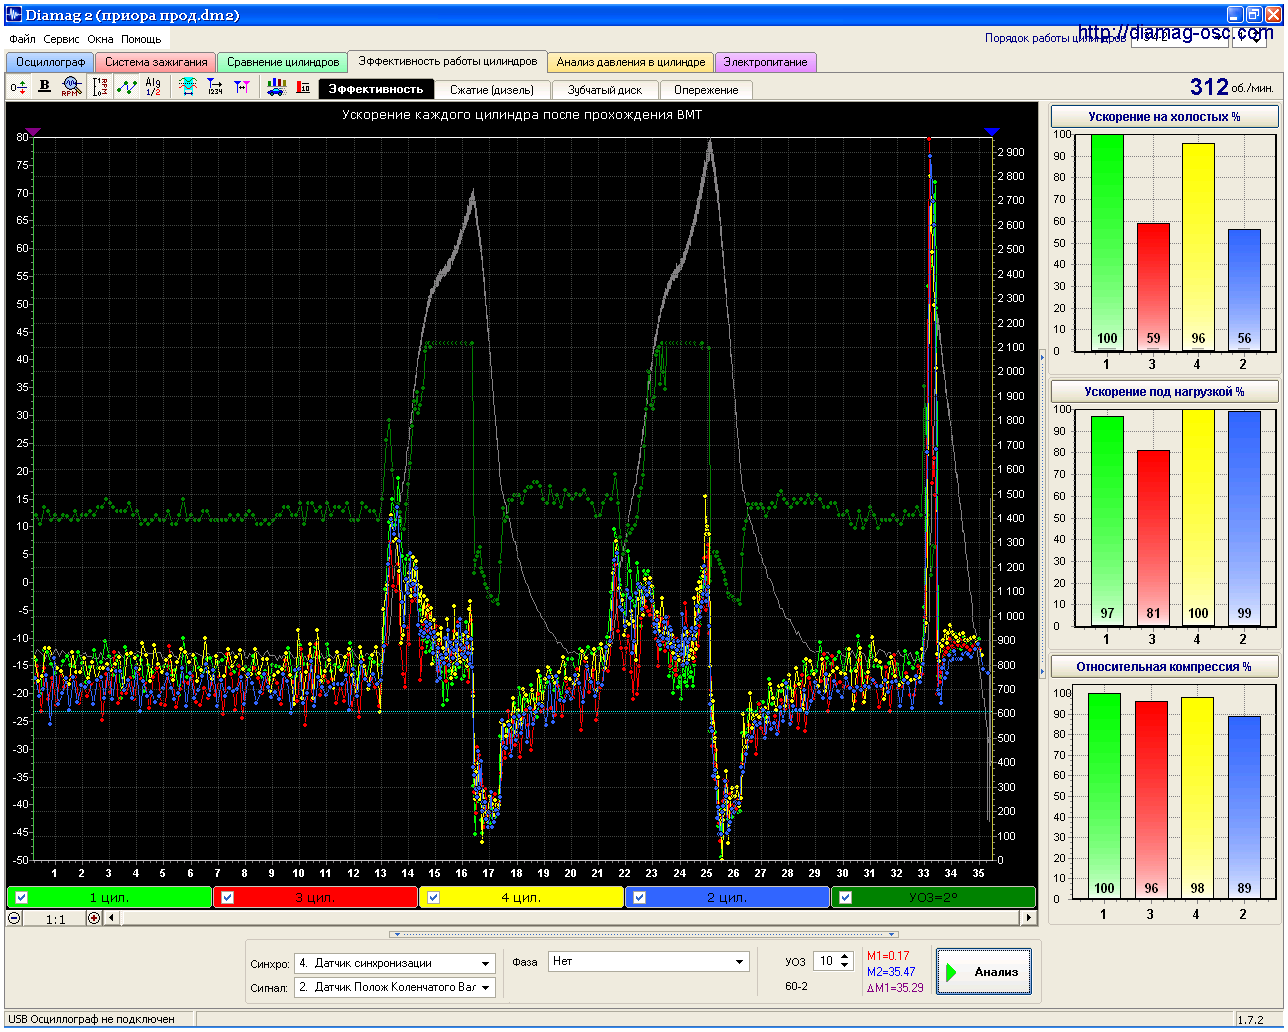Select the Опережение sub-tab
The width and height of the screenshot is (1288, 1032).
pyautogui.click(x=706, y=90)
